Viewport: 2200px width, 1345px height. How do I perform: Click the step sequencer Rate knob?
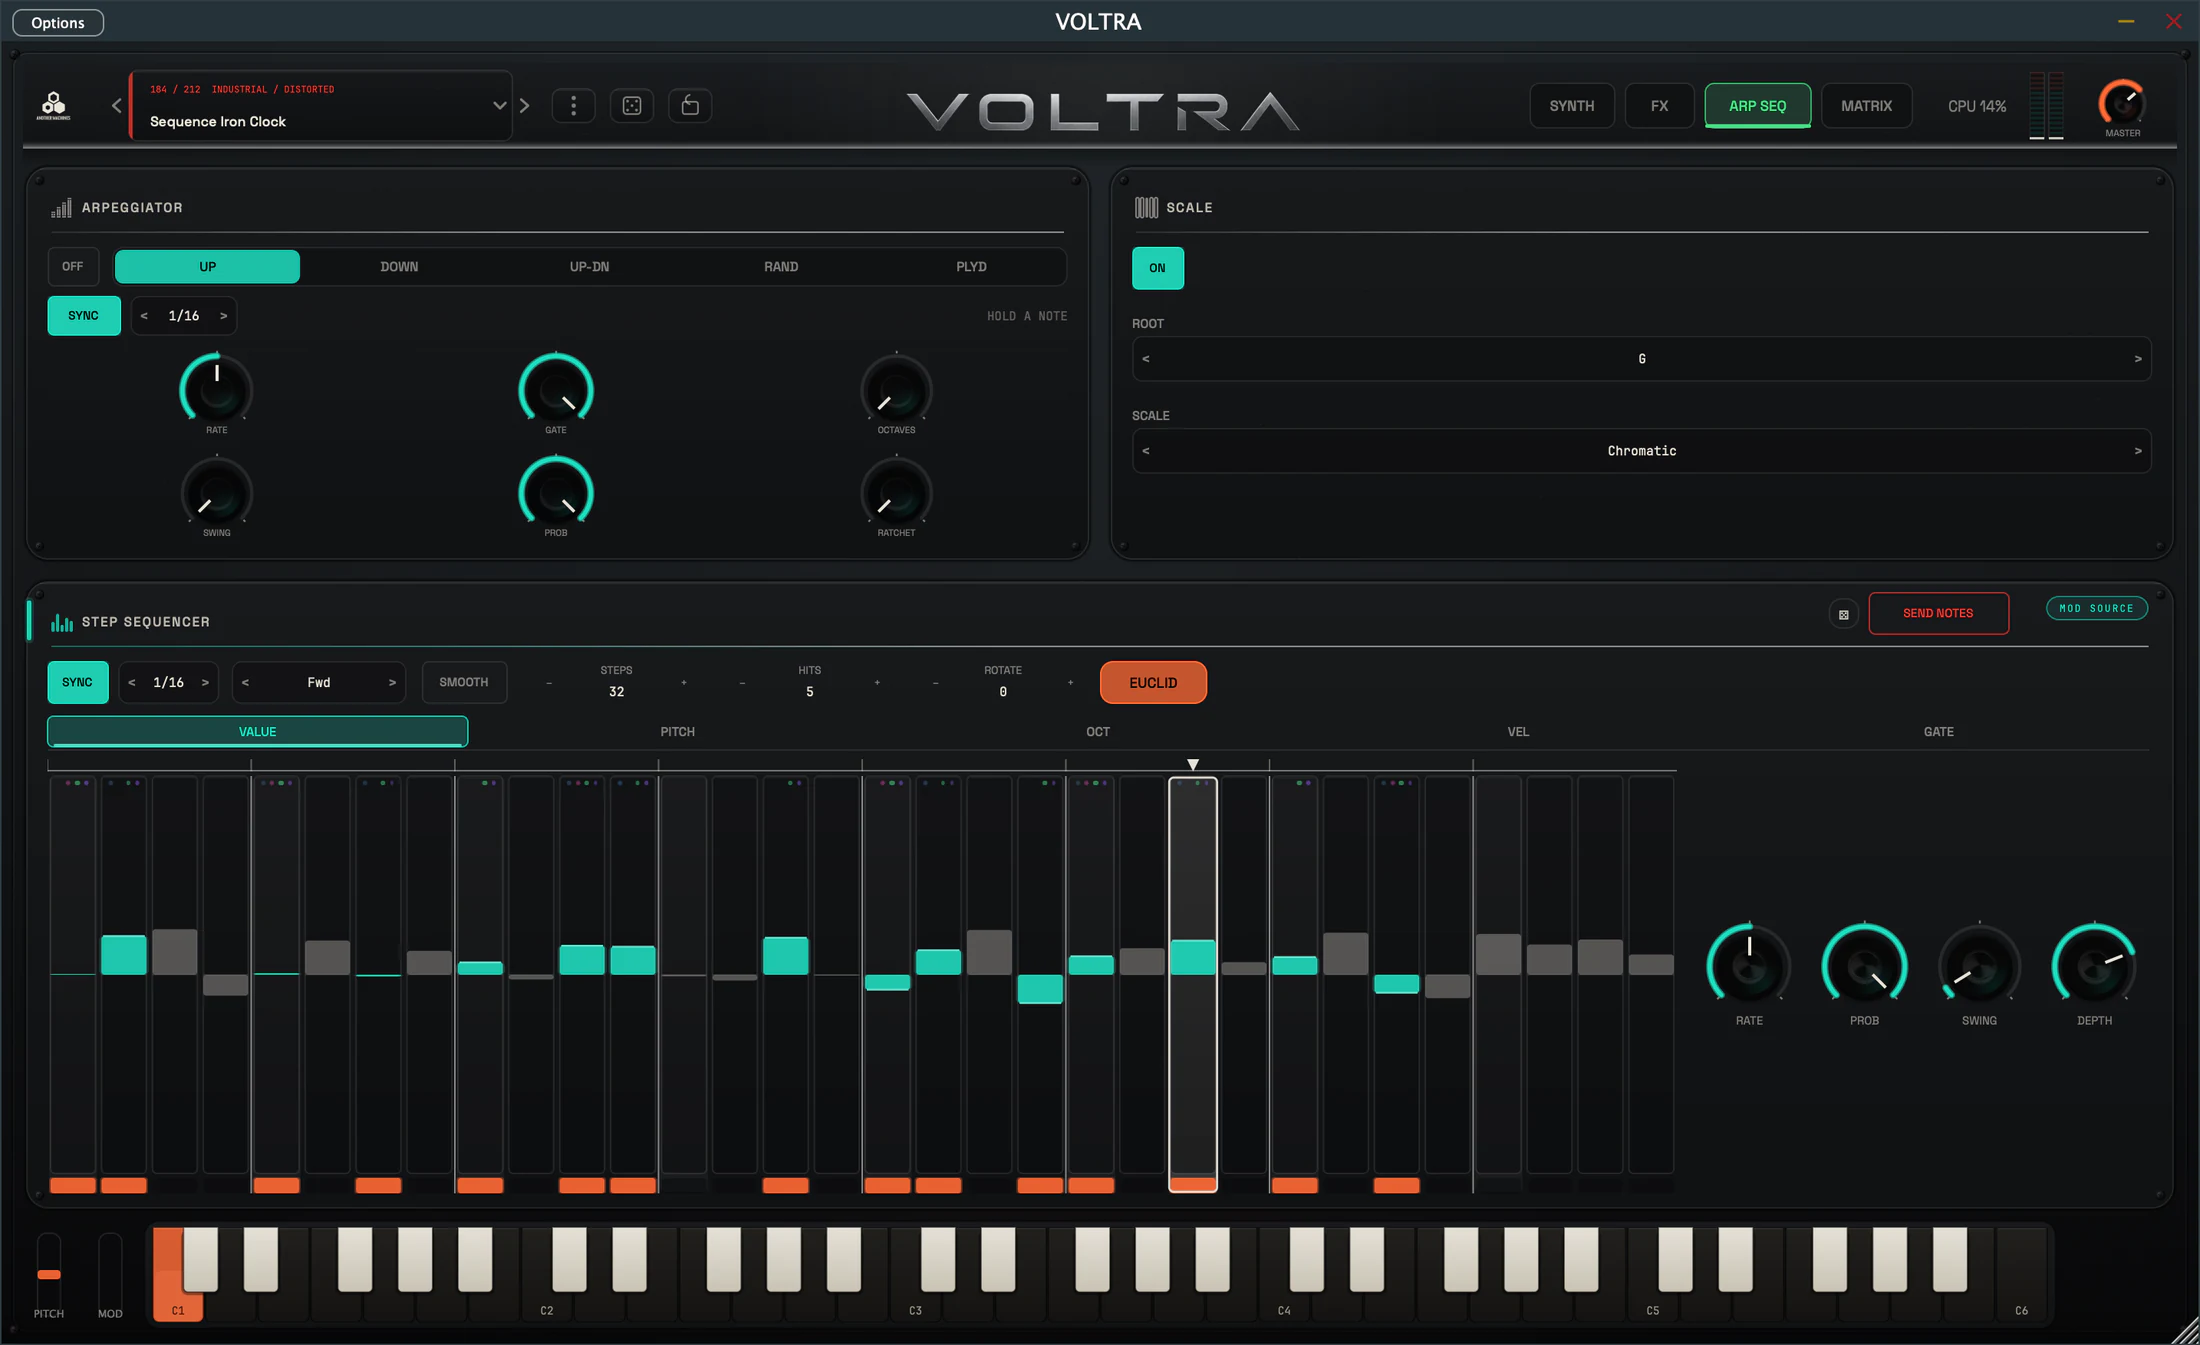pos(1749,966)
